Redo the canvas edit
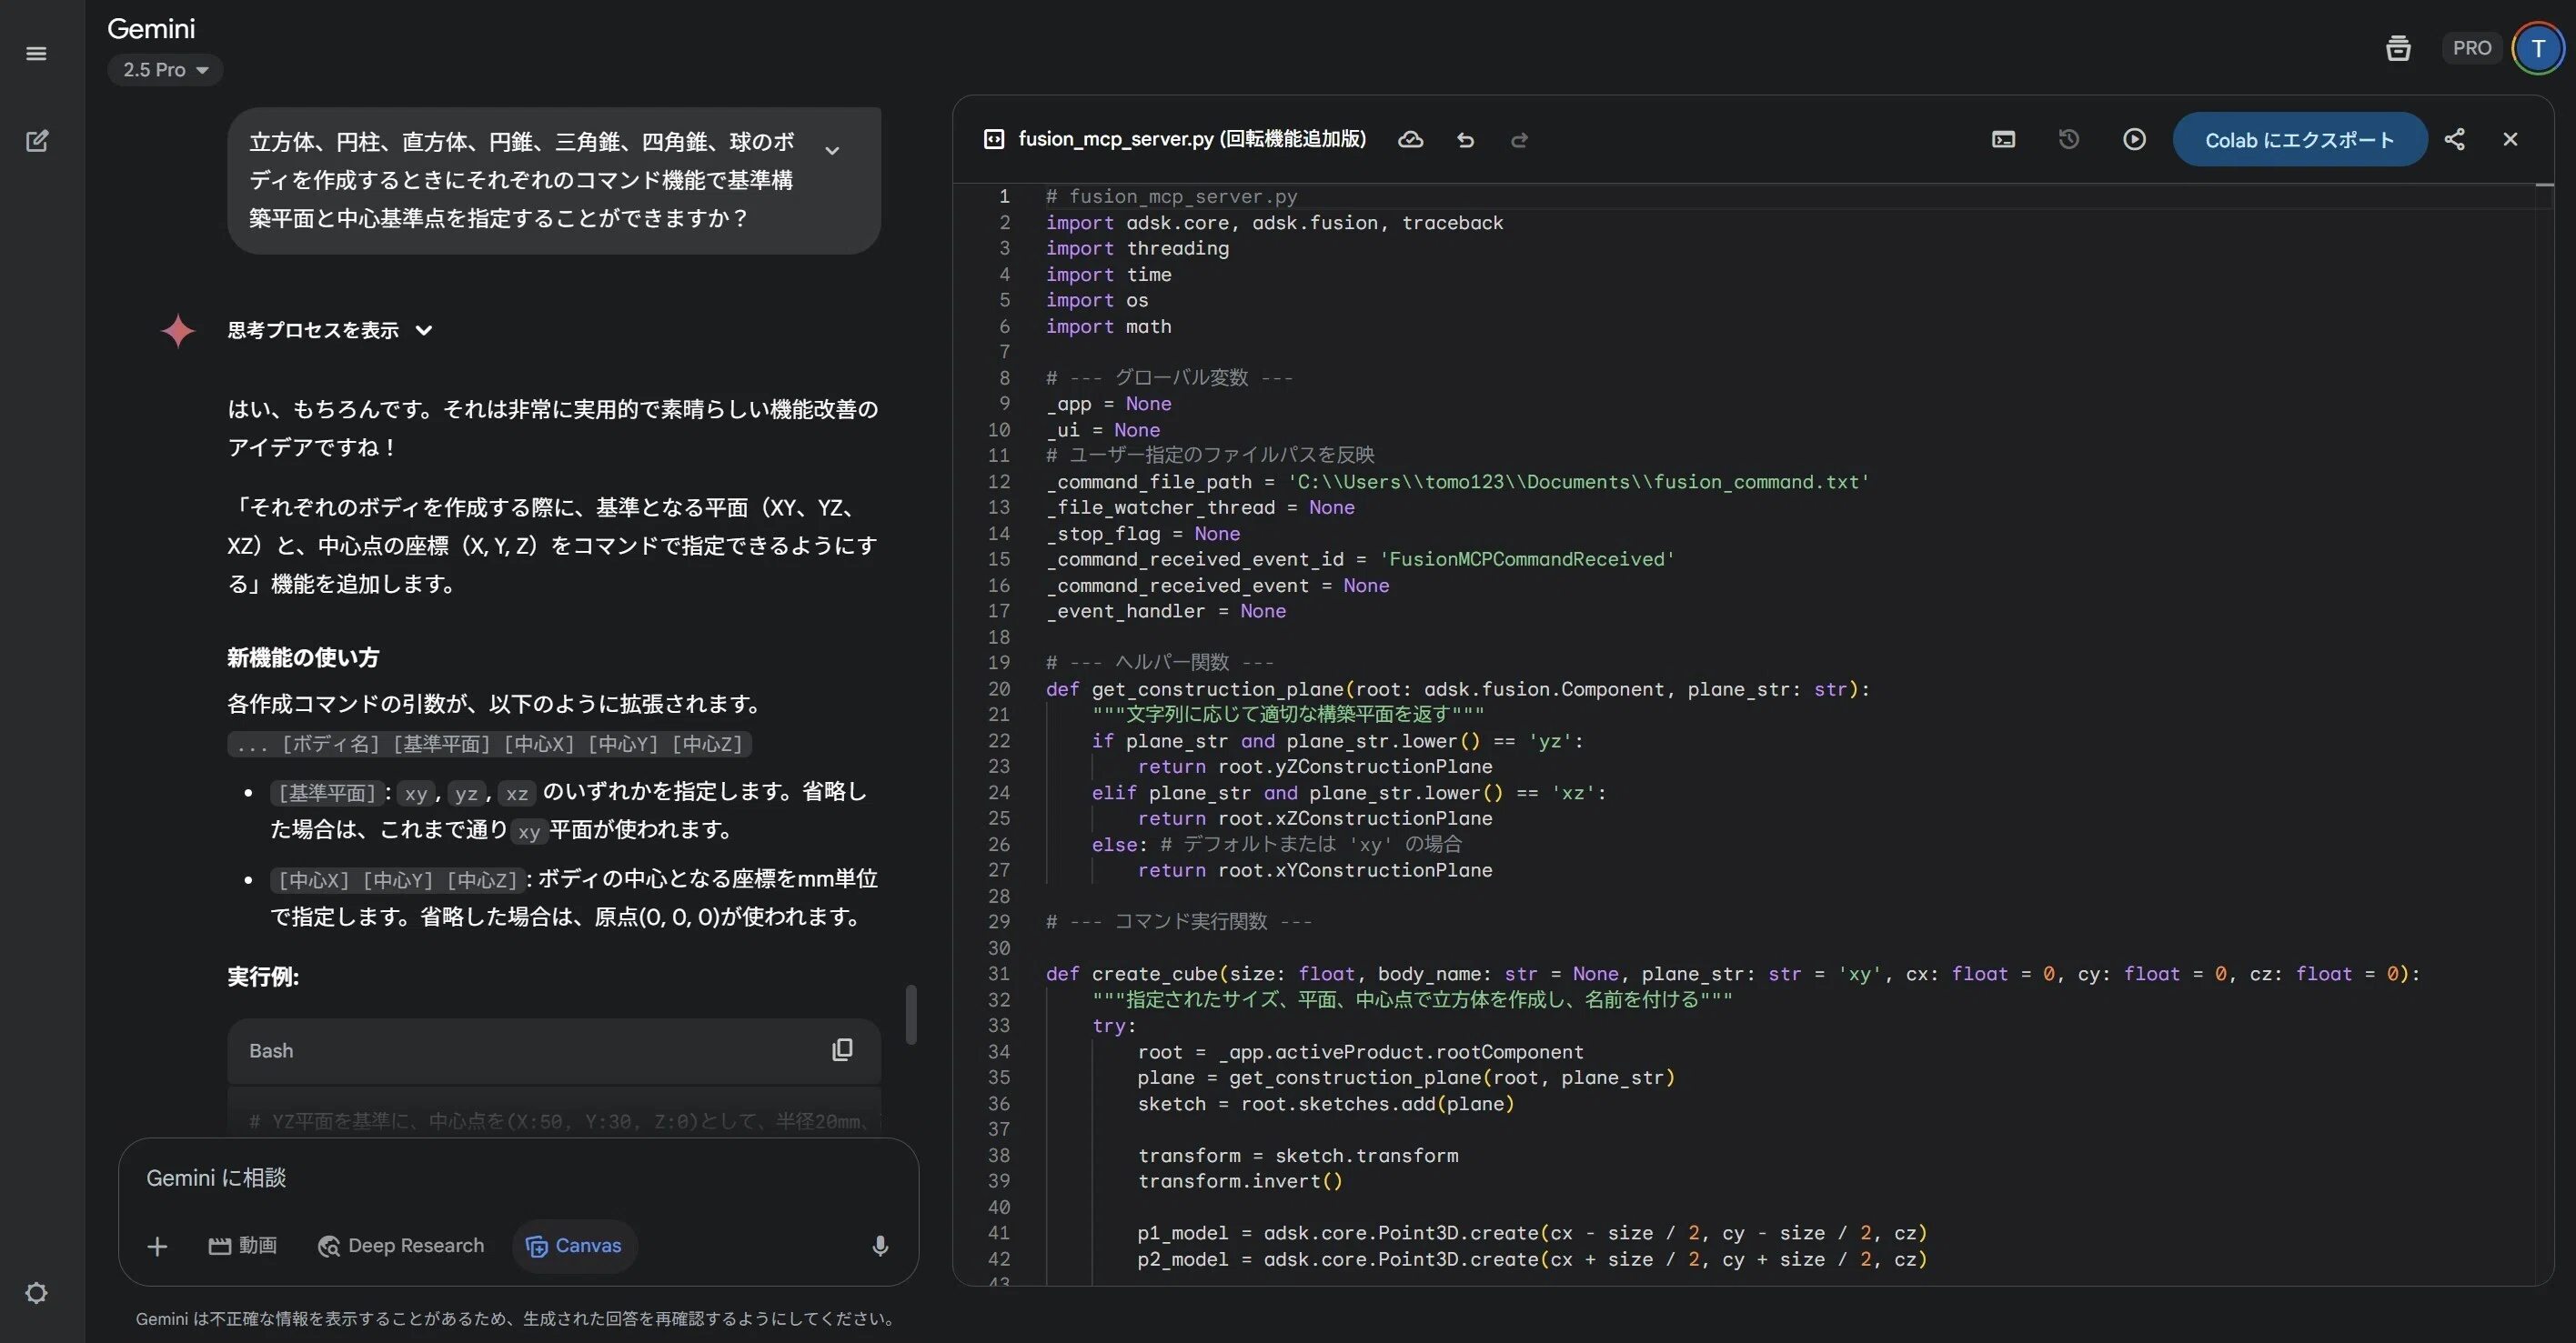 pos(1520,140)
